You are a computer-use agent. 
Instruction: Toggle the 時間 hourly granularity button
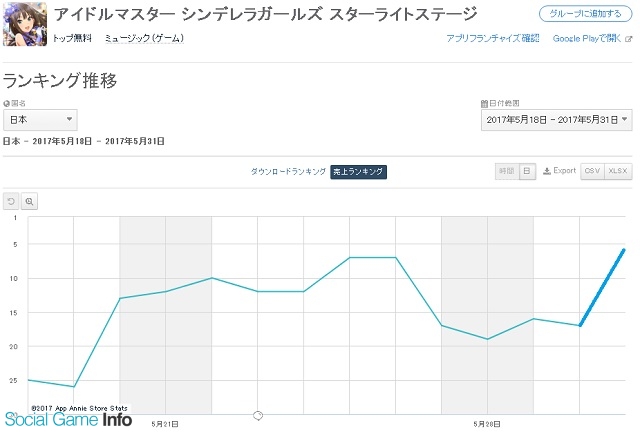click(507, 171)
